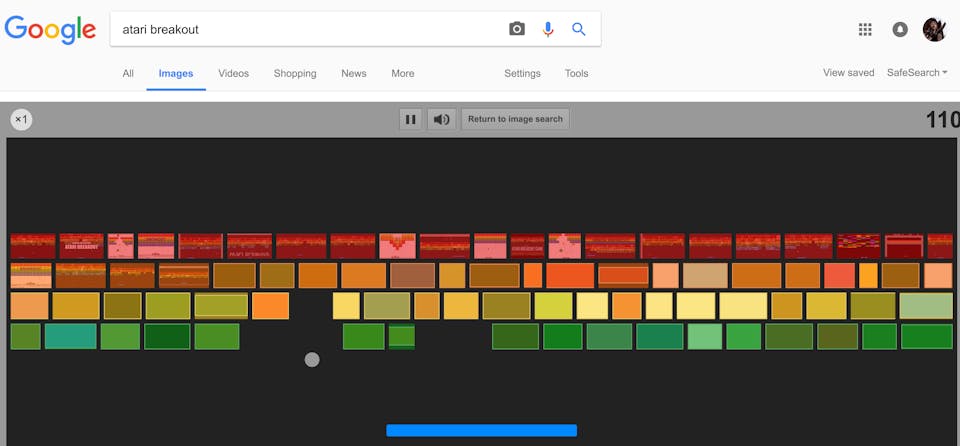Switch to the All results tab

pyautogui.click(x=128, y=73)
